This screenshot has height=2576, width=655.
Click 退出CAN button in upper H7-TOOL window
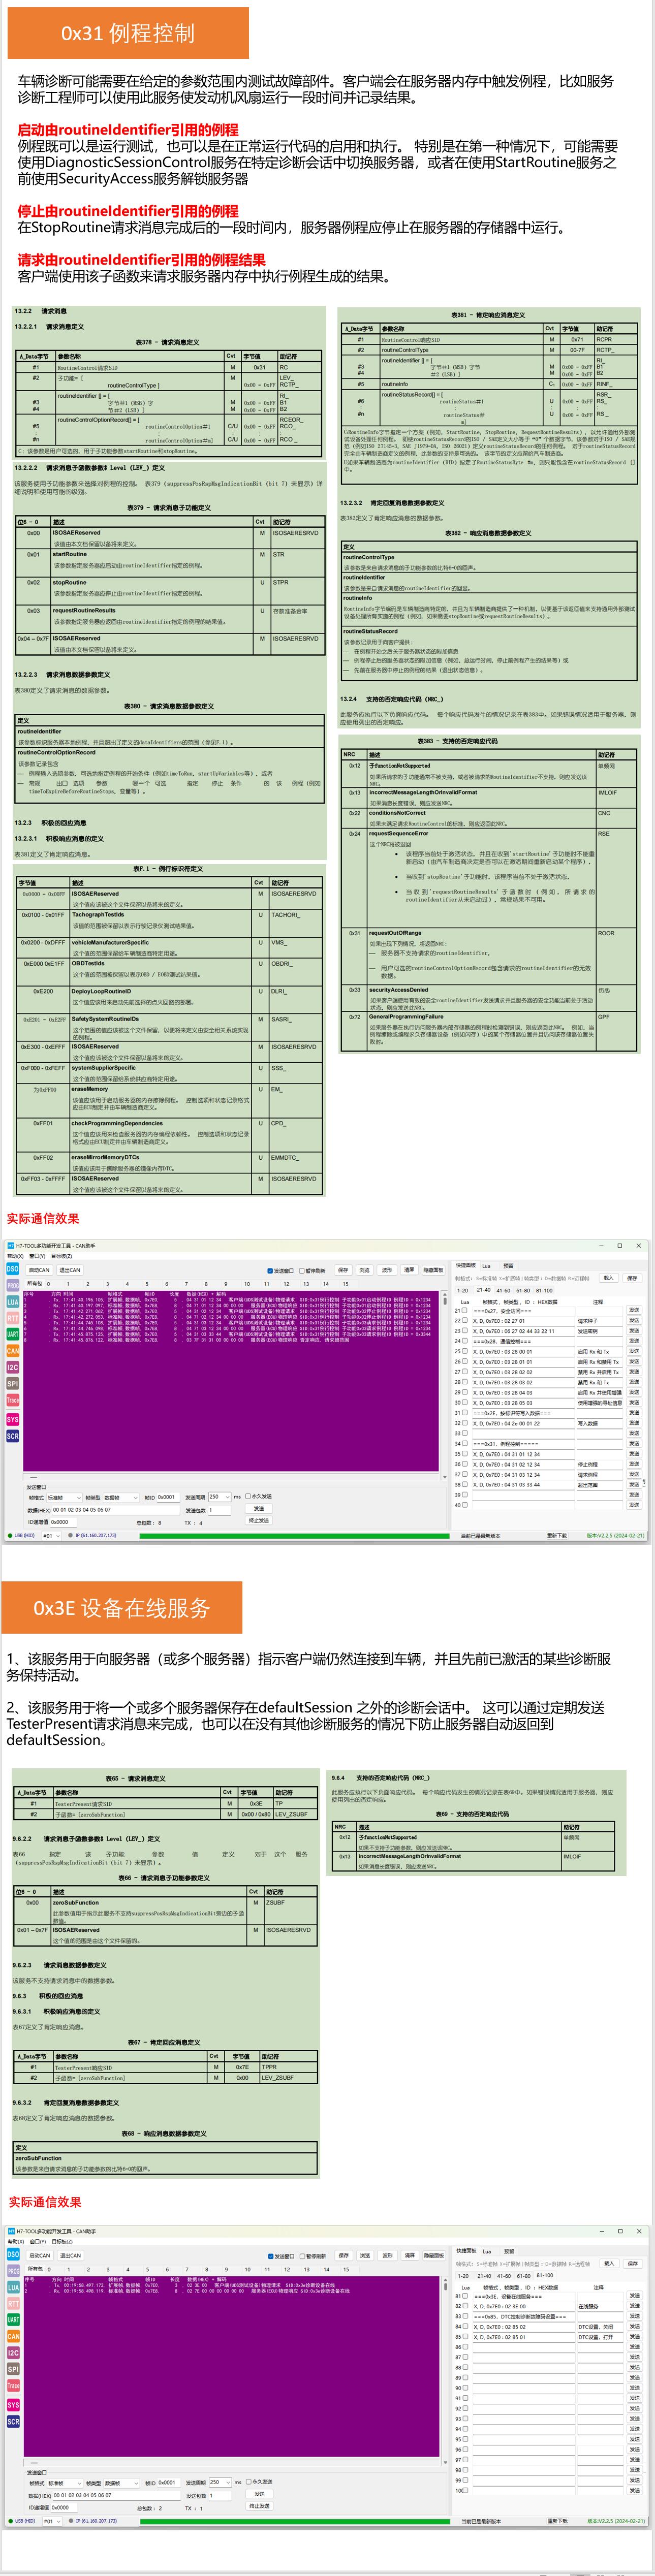[x=69, y=1270]
